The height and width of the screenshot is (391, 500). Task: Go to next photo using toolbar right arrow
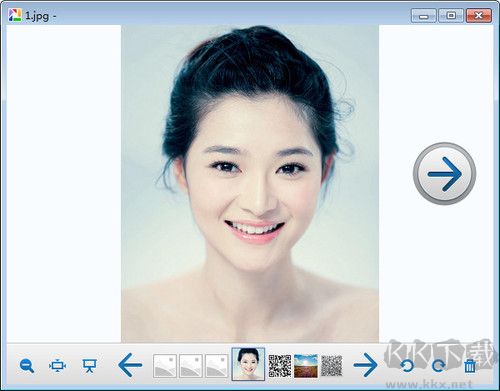(365, 365)
